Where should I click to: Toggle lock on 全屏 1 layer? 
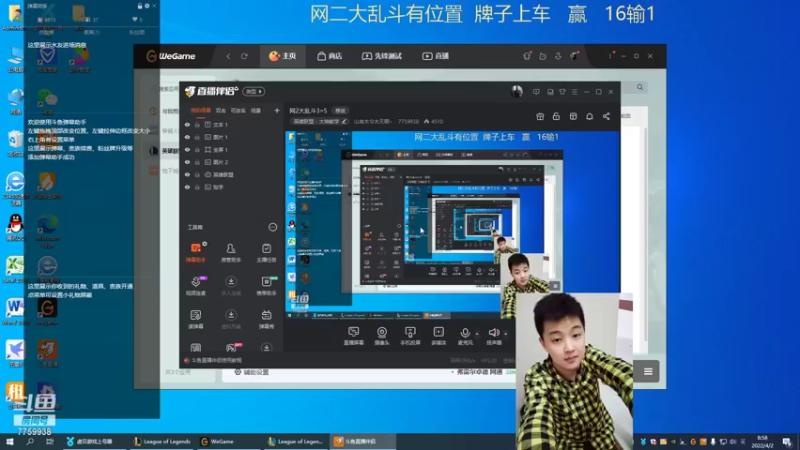197,149
